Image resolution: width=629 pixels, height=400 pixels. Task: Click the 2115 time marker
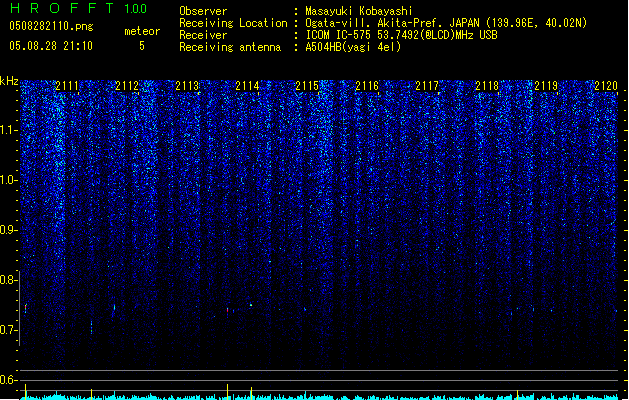tap(307, 86)
